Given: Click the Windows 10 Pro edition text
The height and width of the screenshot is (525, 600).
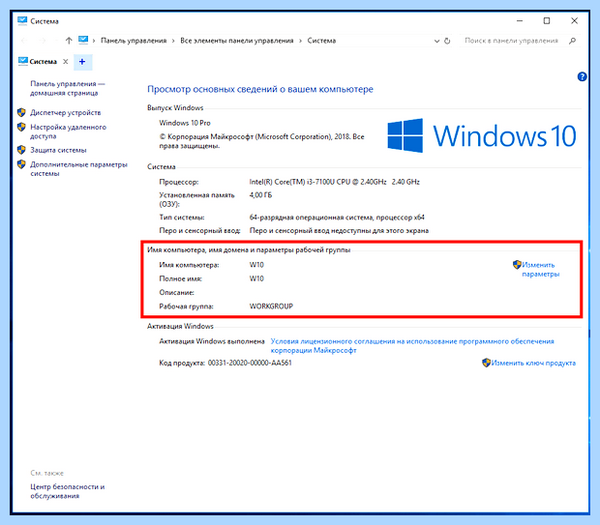Looking at the screenshot, I should pos(185,123).
